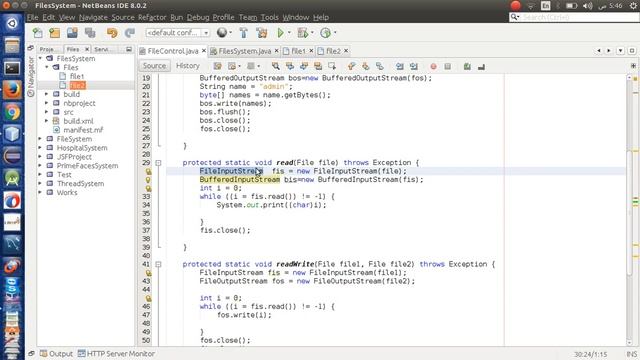Open the Profile Project dropdown arrow
Viewport: 640px width, 360px height.
tap(335, 33)
